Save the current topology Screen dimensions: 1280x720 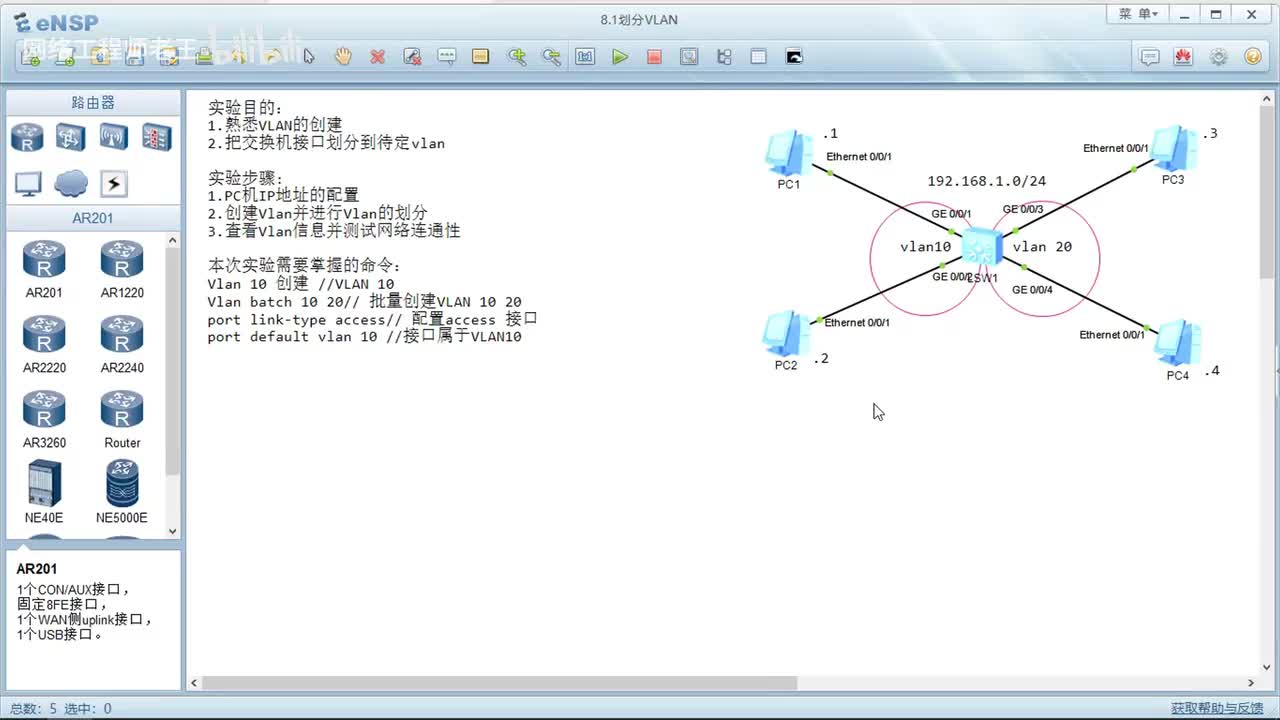point(134,57)
